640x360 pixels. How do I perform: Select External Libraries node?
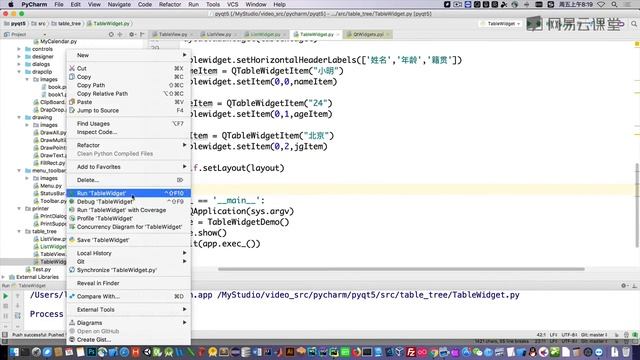coord(34,277)
